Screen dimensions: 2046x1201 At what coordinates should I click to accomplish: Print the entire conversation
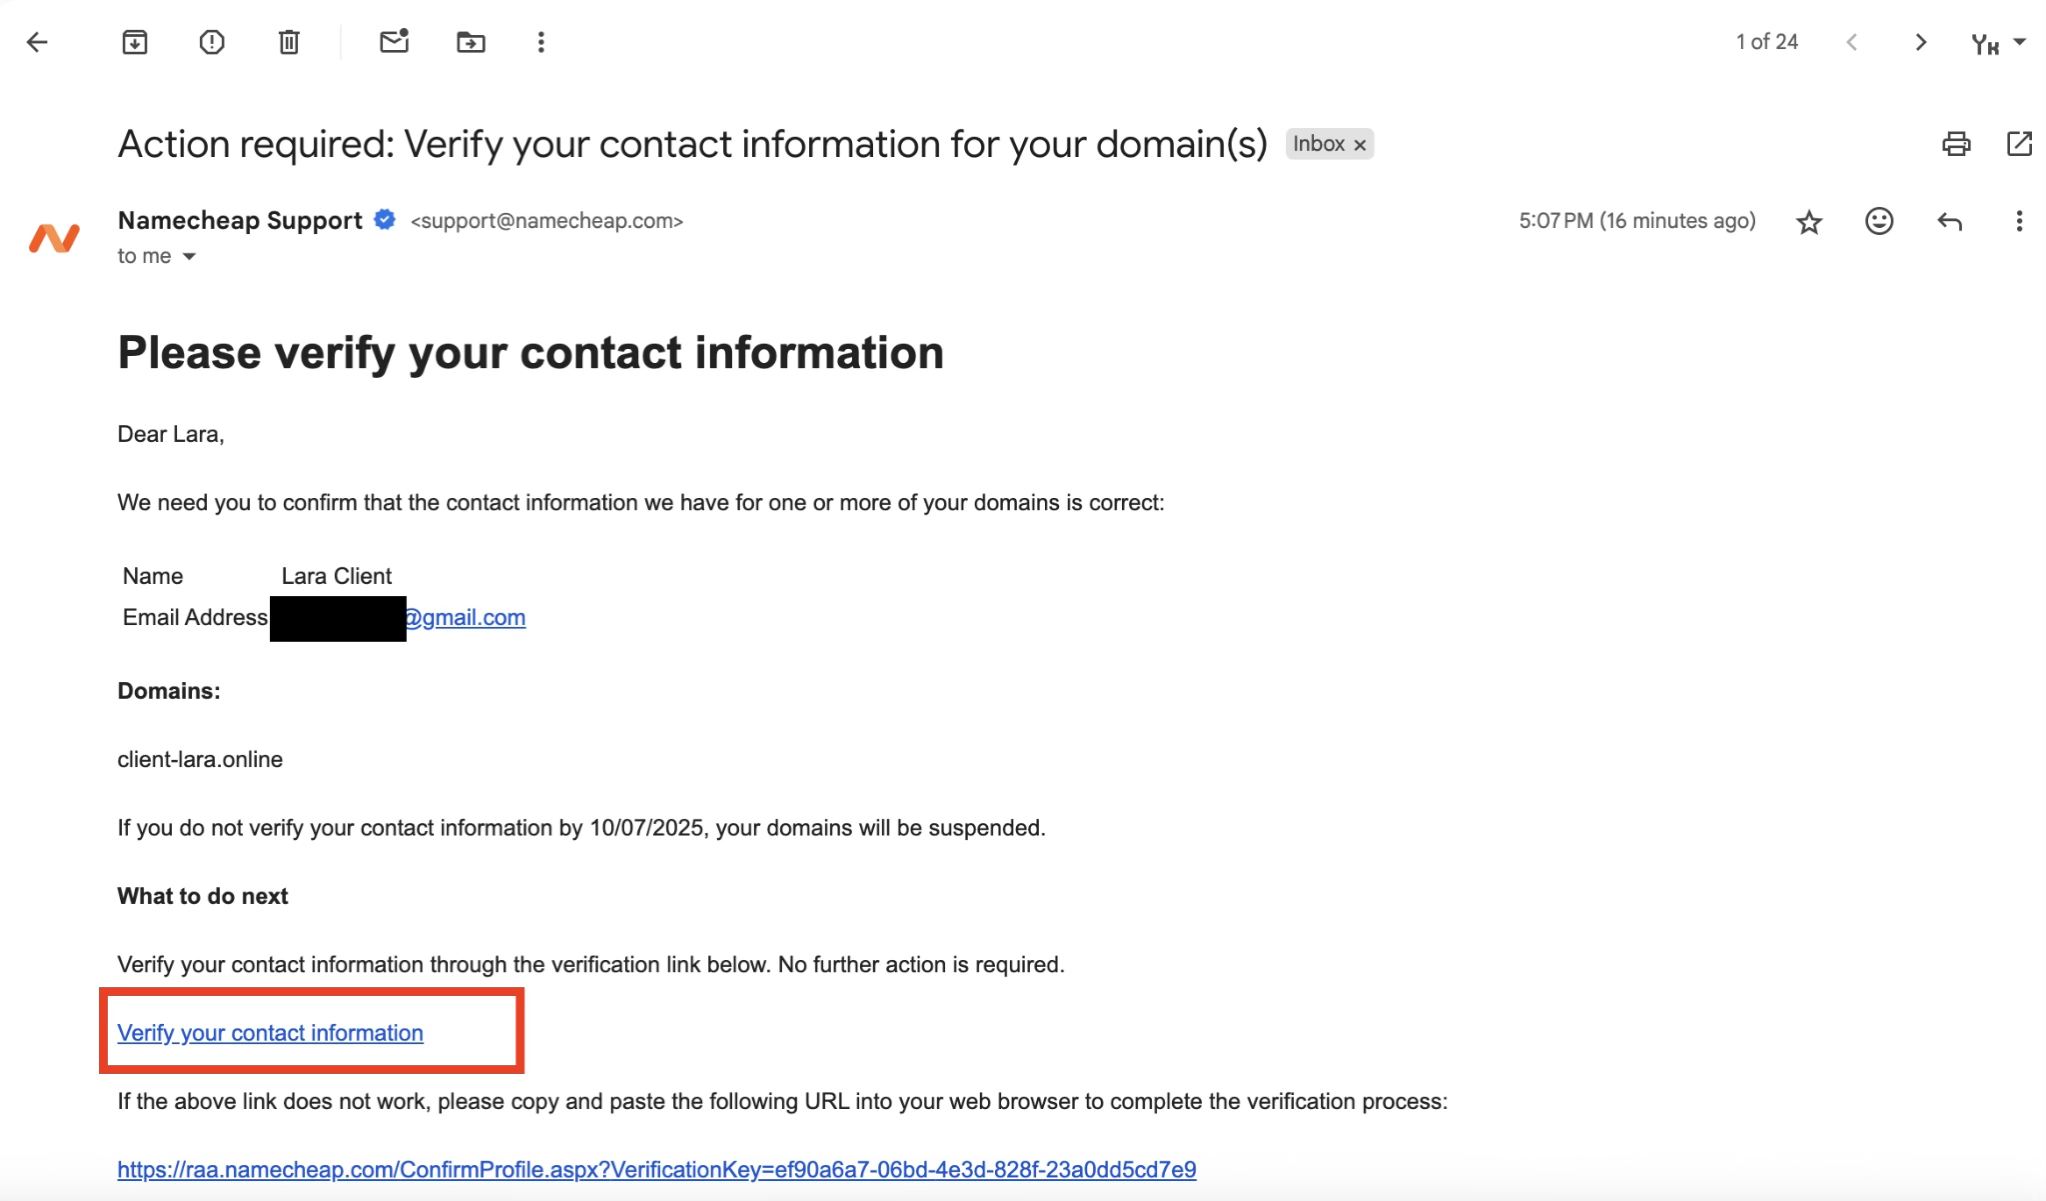[x=1956, y=144]
